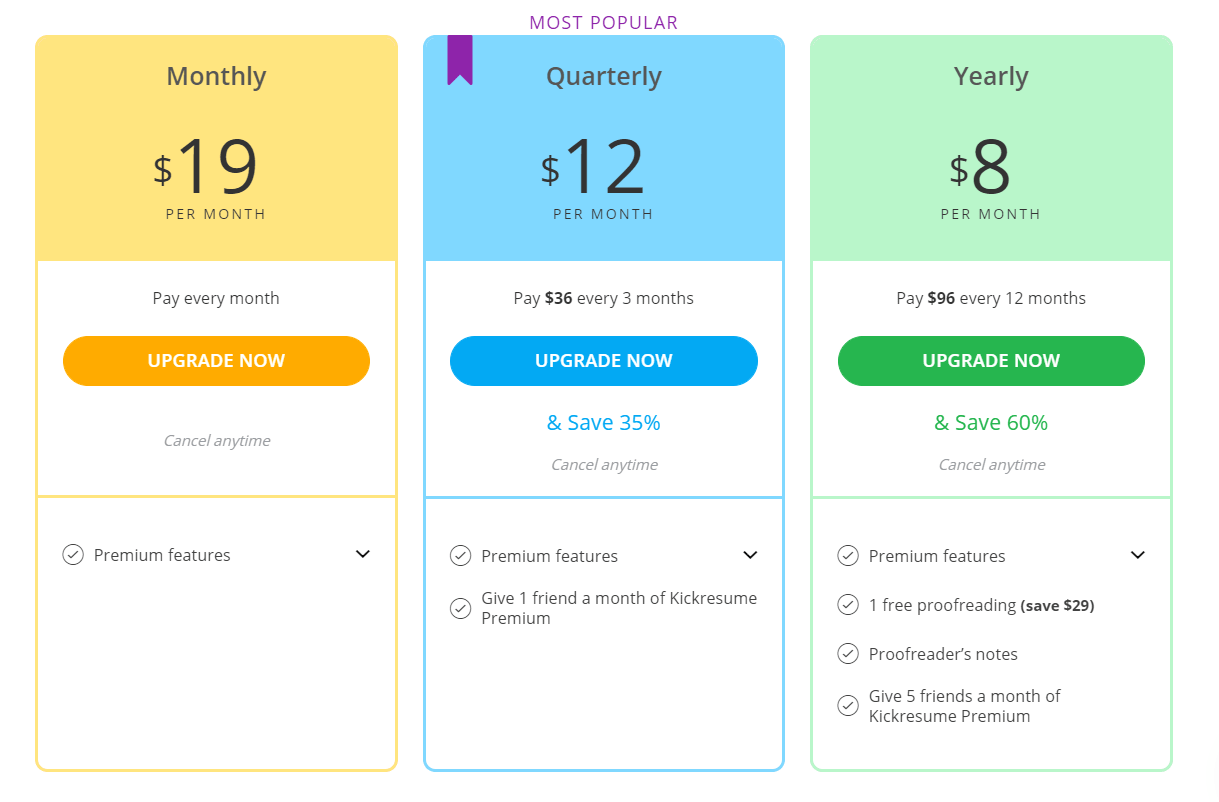Select the Yearly plan header
The height and width of the screenshot is (802, 1219).
coord(990,76)
